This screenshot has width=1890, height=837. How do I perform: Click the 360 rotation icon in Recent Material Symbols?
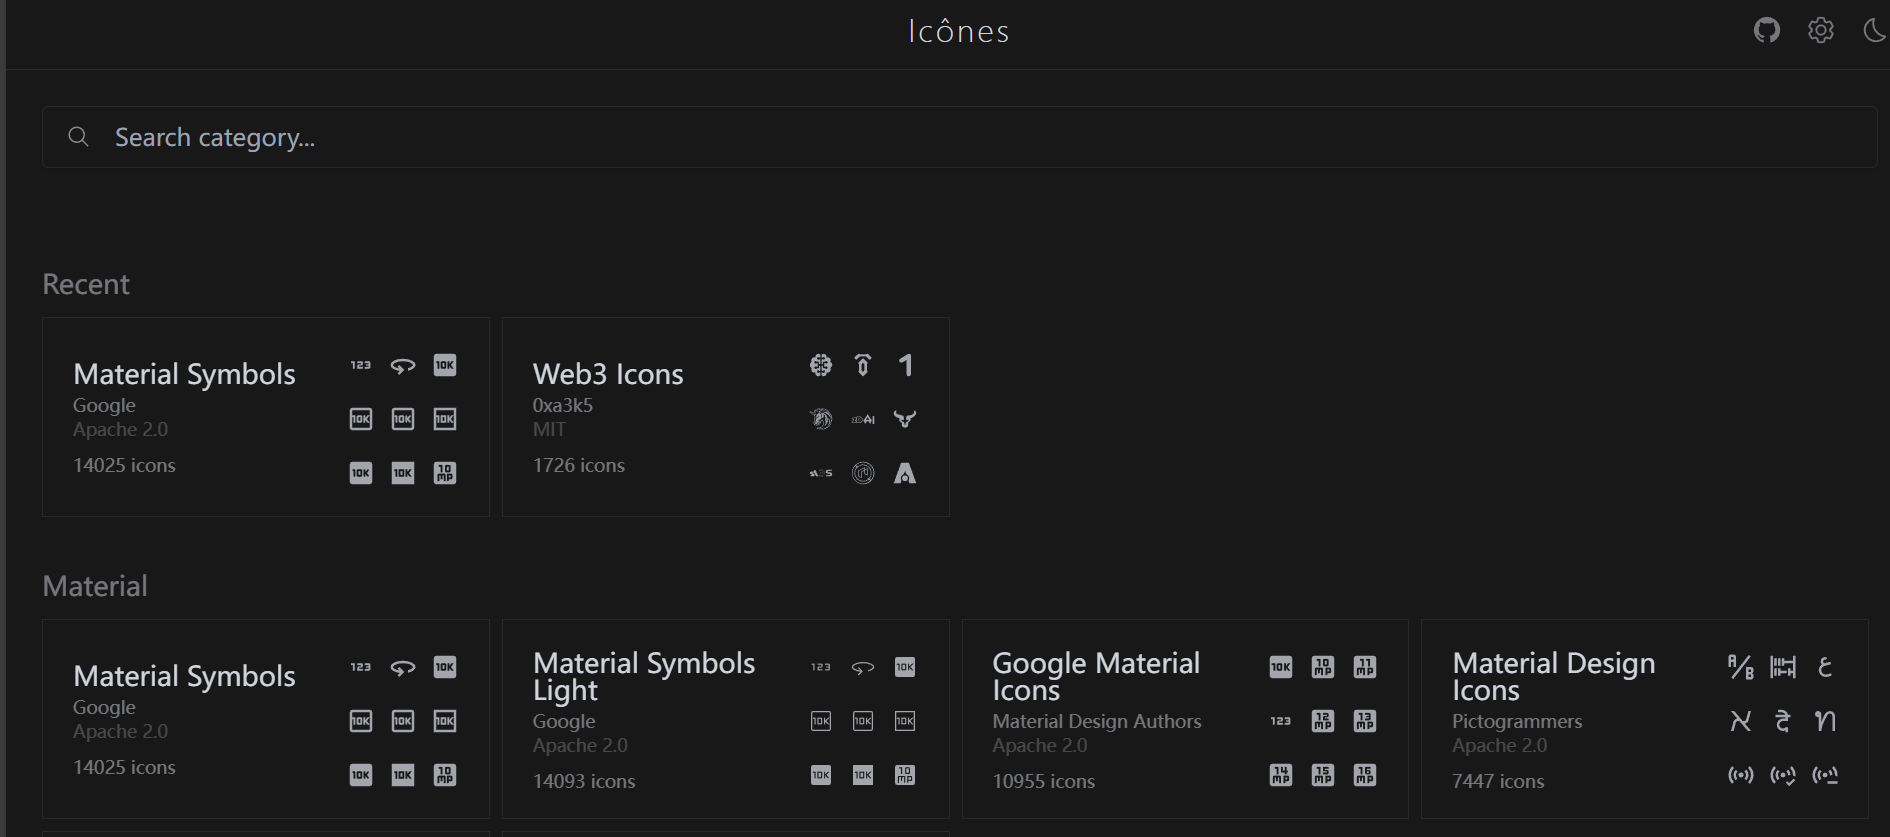(403, 365)
